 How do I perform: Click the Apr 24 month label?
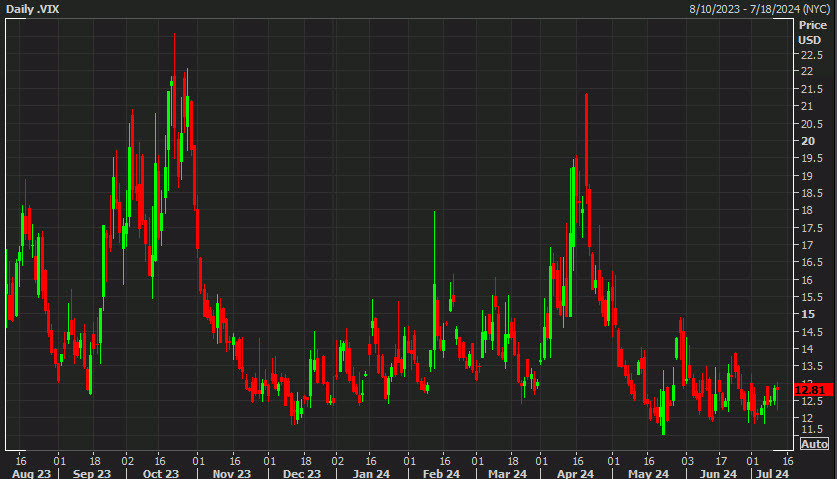click(x=575, y=474)
